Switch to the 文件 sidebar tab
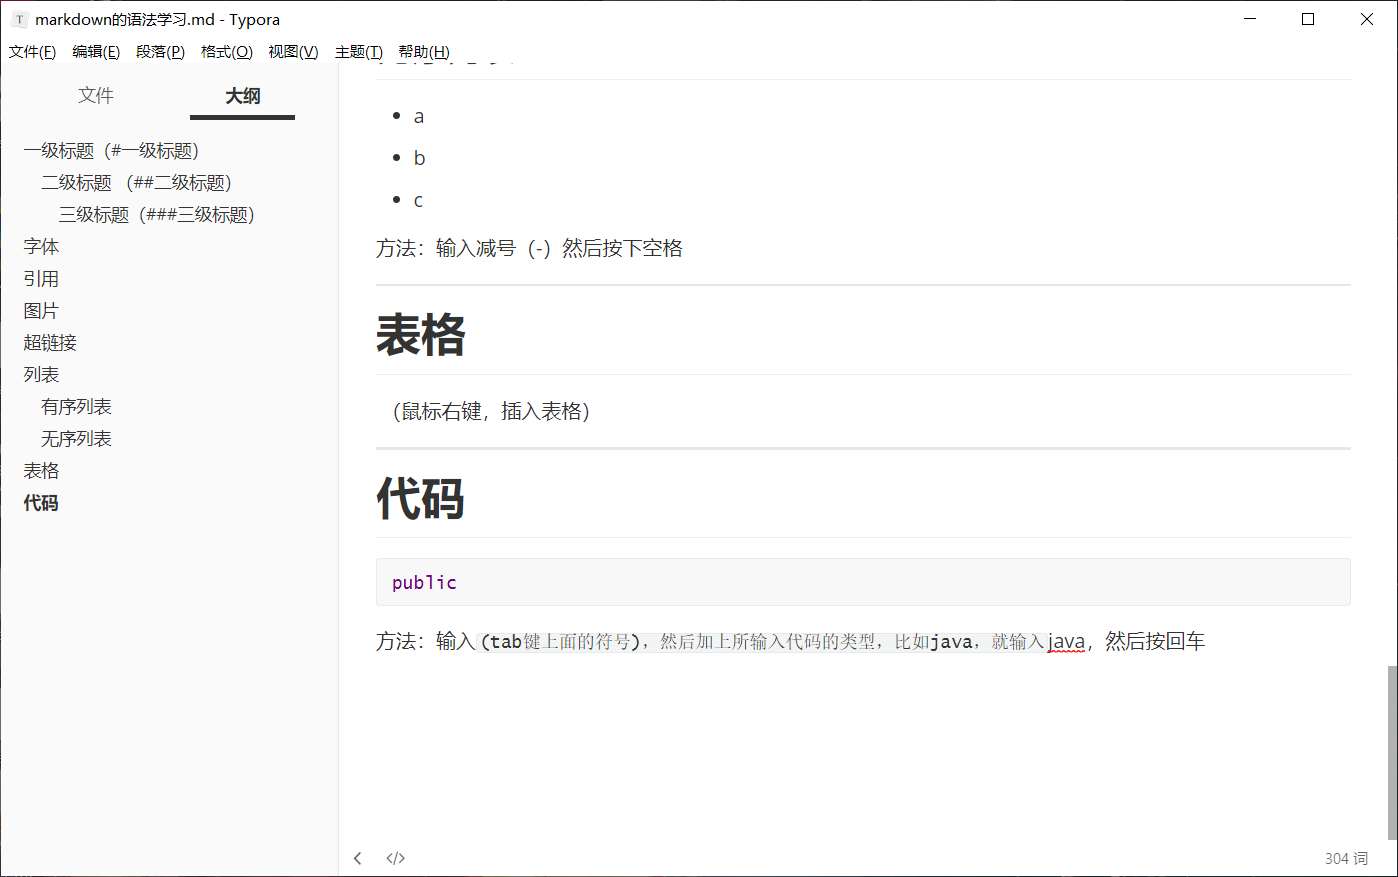 click(x=96, y=95)
